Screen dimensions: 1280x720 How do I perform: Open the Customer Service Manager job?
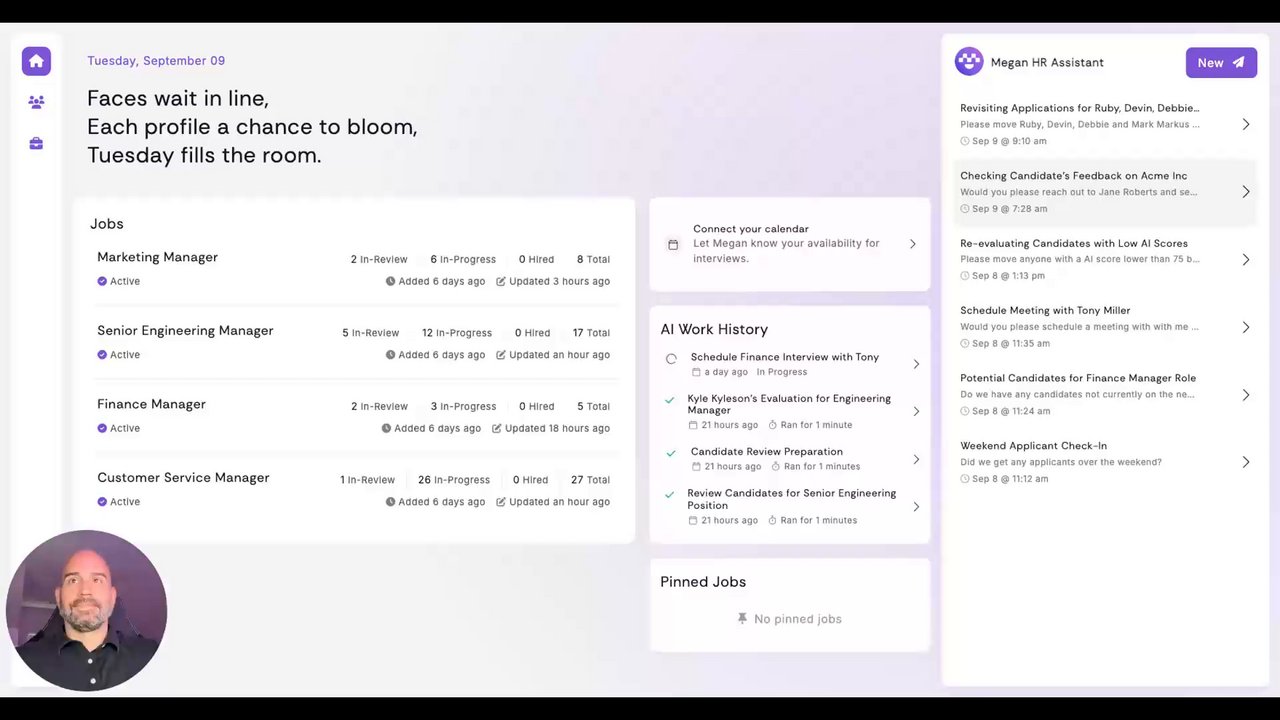tap(183, 478)
